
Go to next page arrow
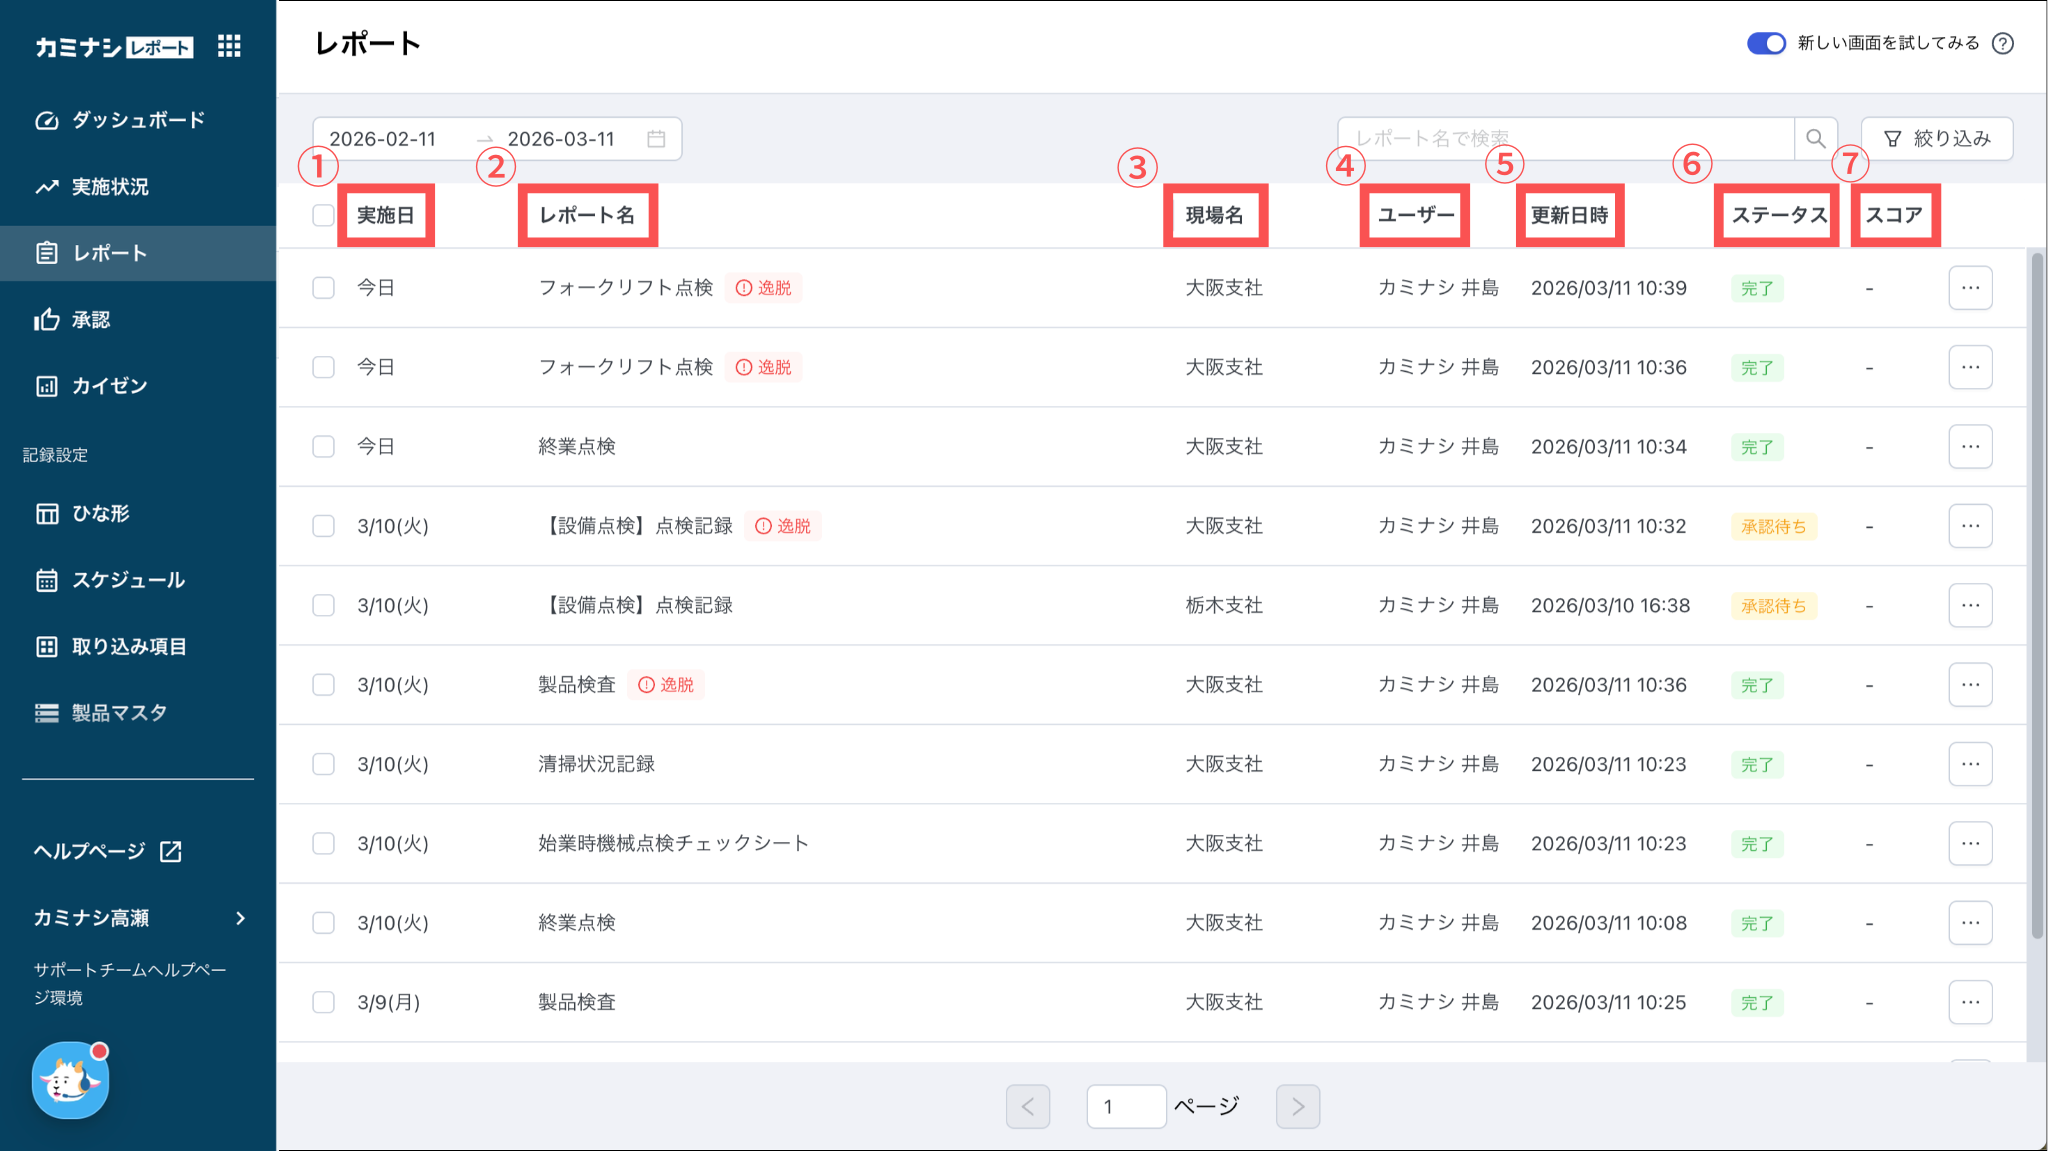1298,1106
